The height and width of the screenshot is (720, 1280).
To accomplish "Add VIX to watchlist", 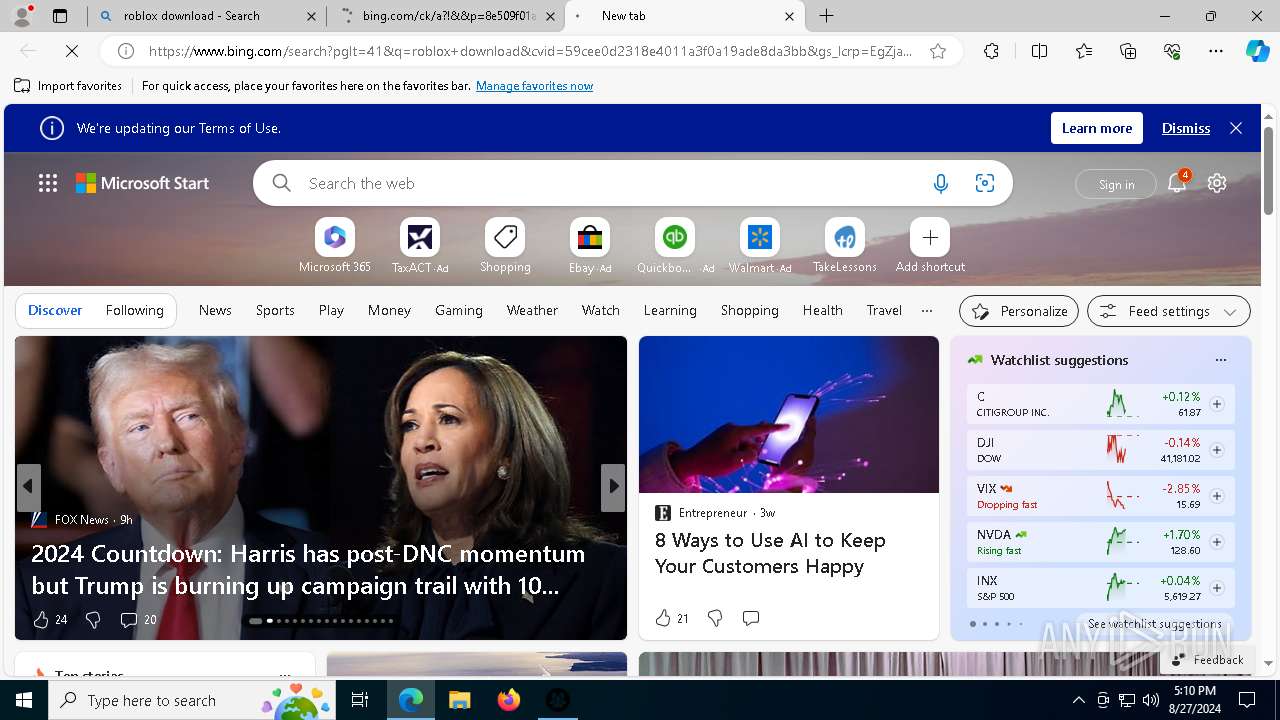I will pos(1217,496).
